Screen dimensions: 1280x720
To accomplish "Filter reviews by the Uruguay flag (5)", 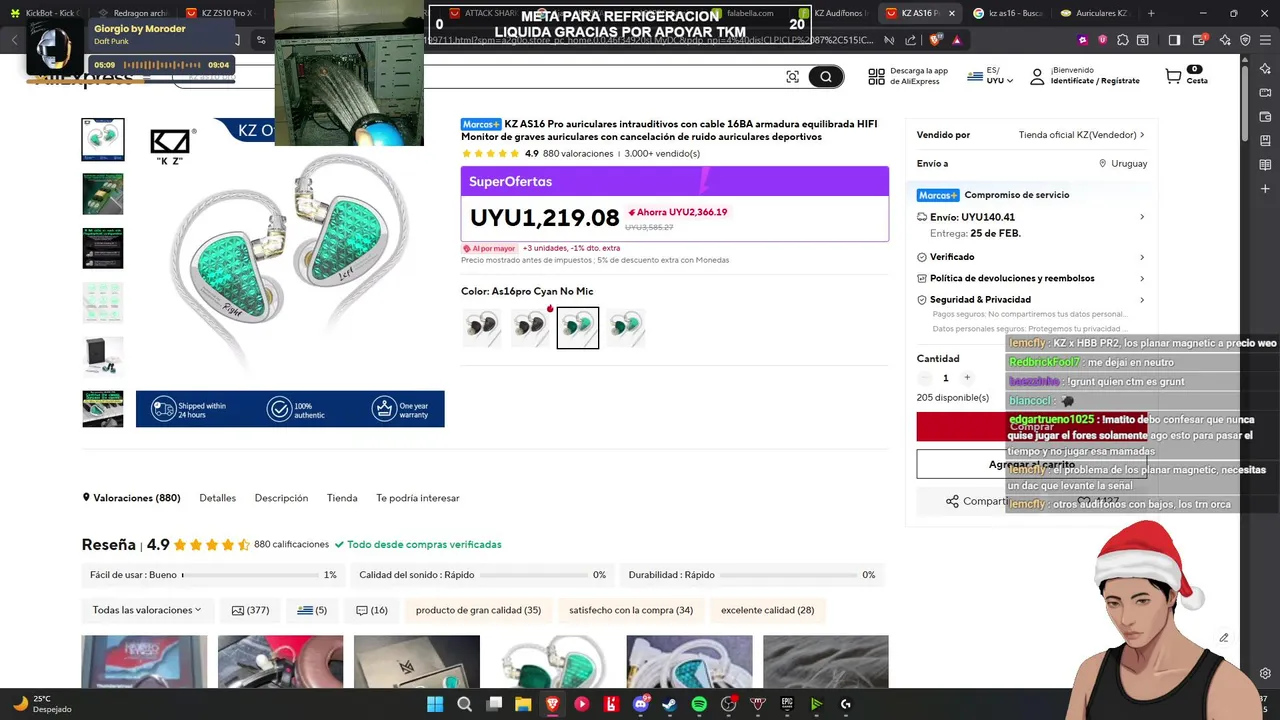I will click(312, 610).
